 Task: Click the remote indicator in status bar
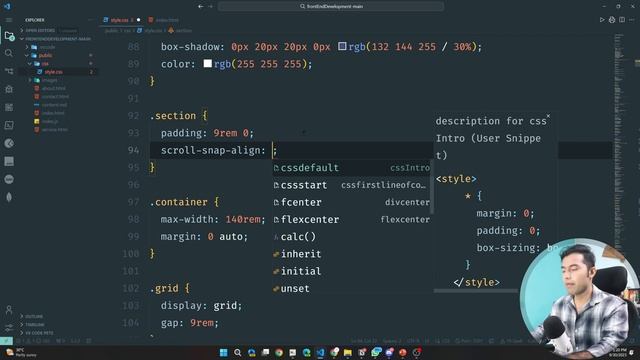(7, 340)
